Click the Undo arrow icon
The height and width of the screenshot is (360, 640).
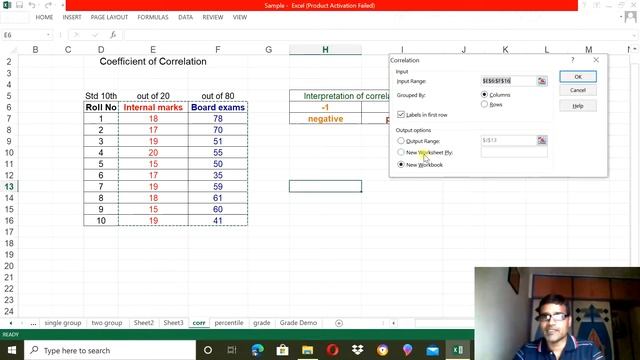[32, 5]
